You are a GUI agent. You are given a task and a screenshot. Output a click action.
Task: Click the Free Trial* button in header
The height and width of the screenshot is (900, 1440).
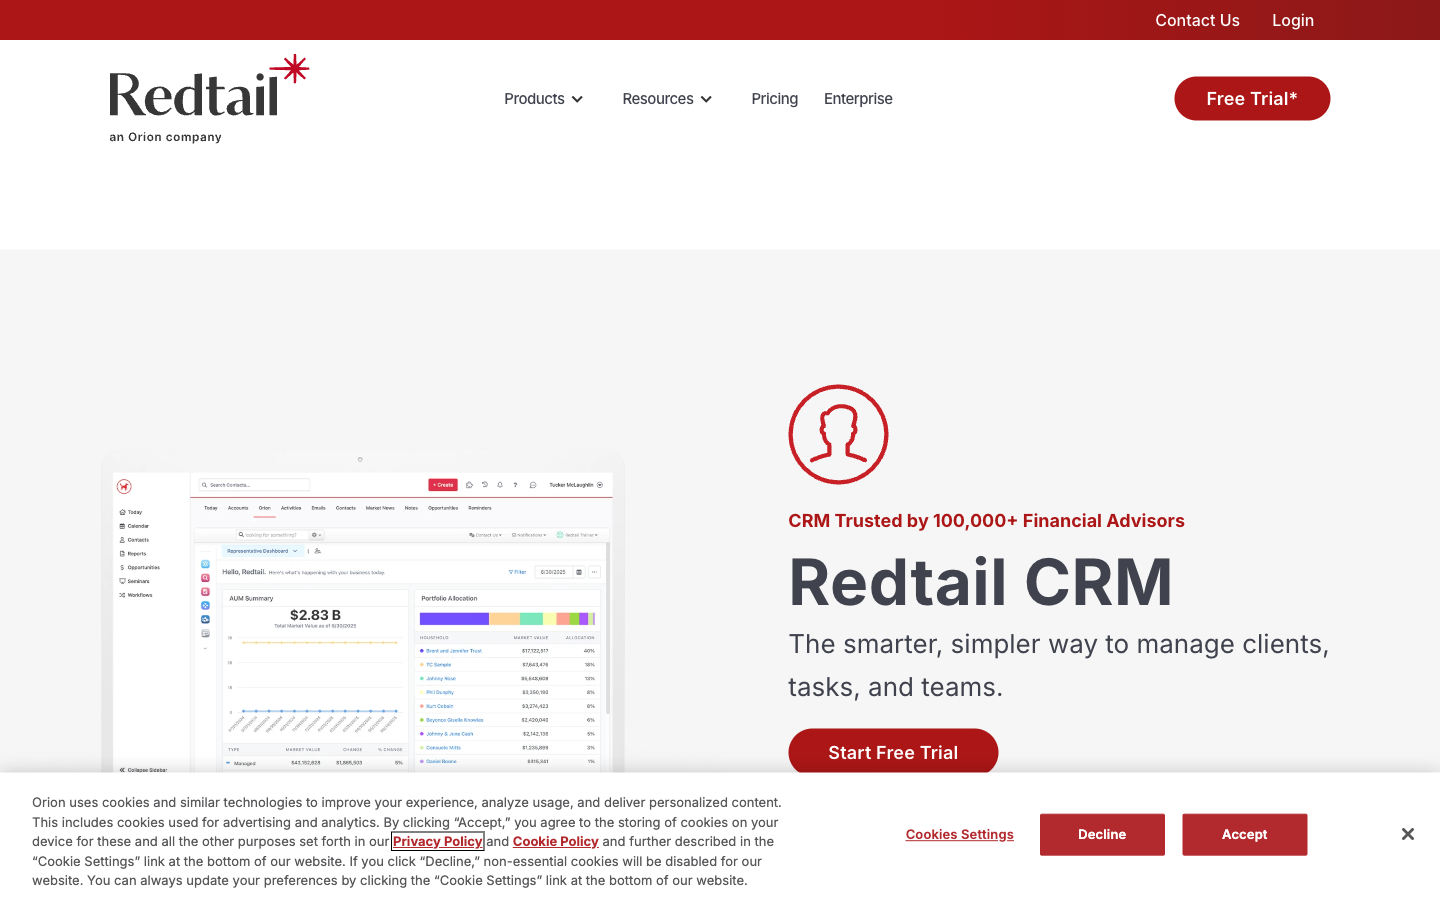tap(1252, 99)
